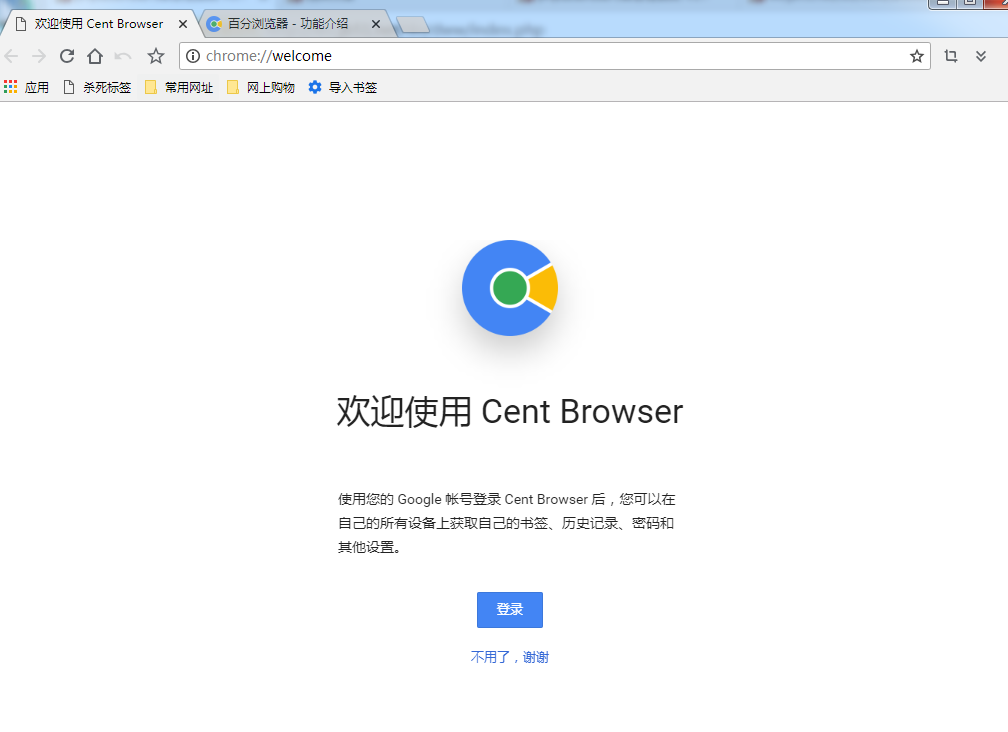Open the browser menu double-chevron

(x=981, y=57)
